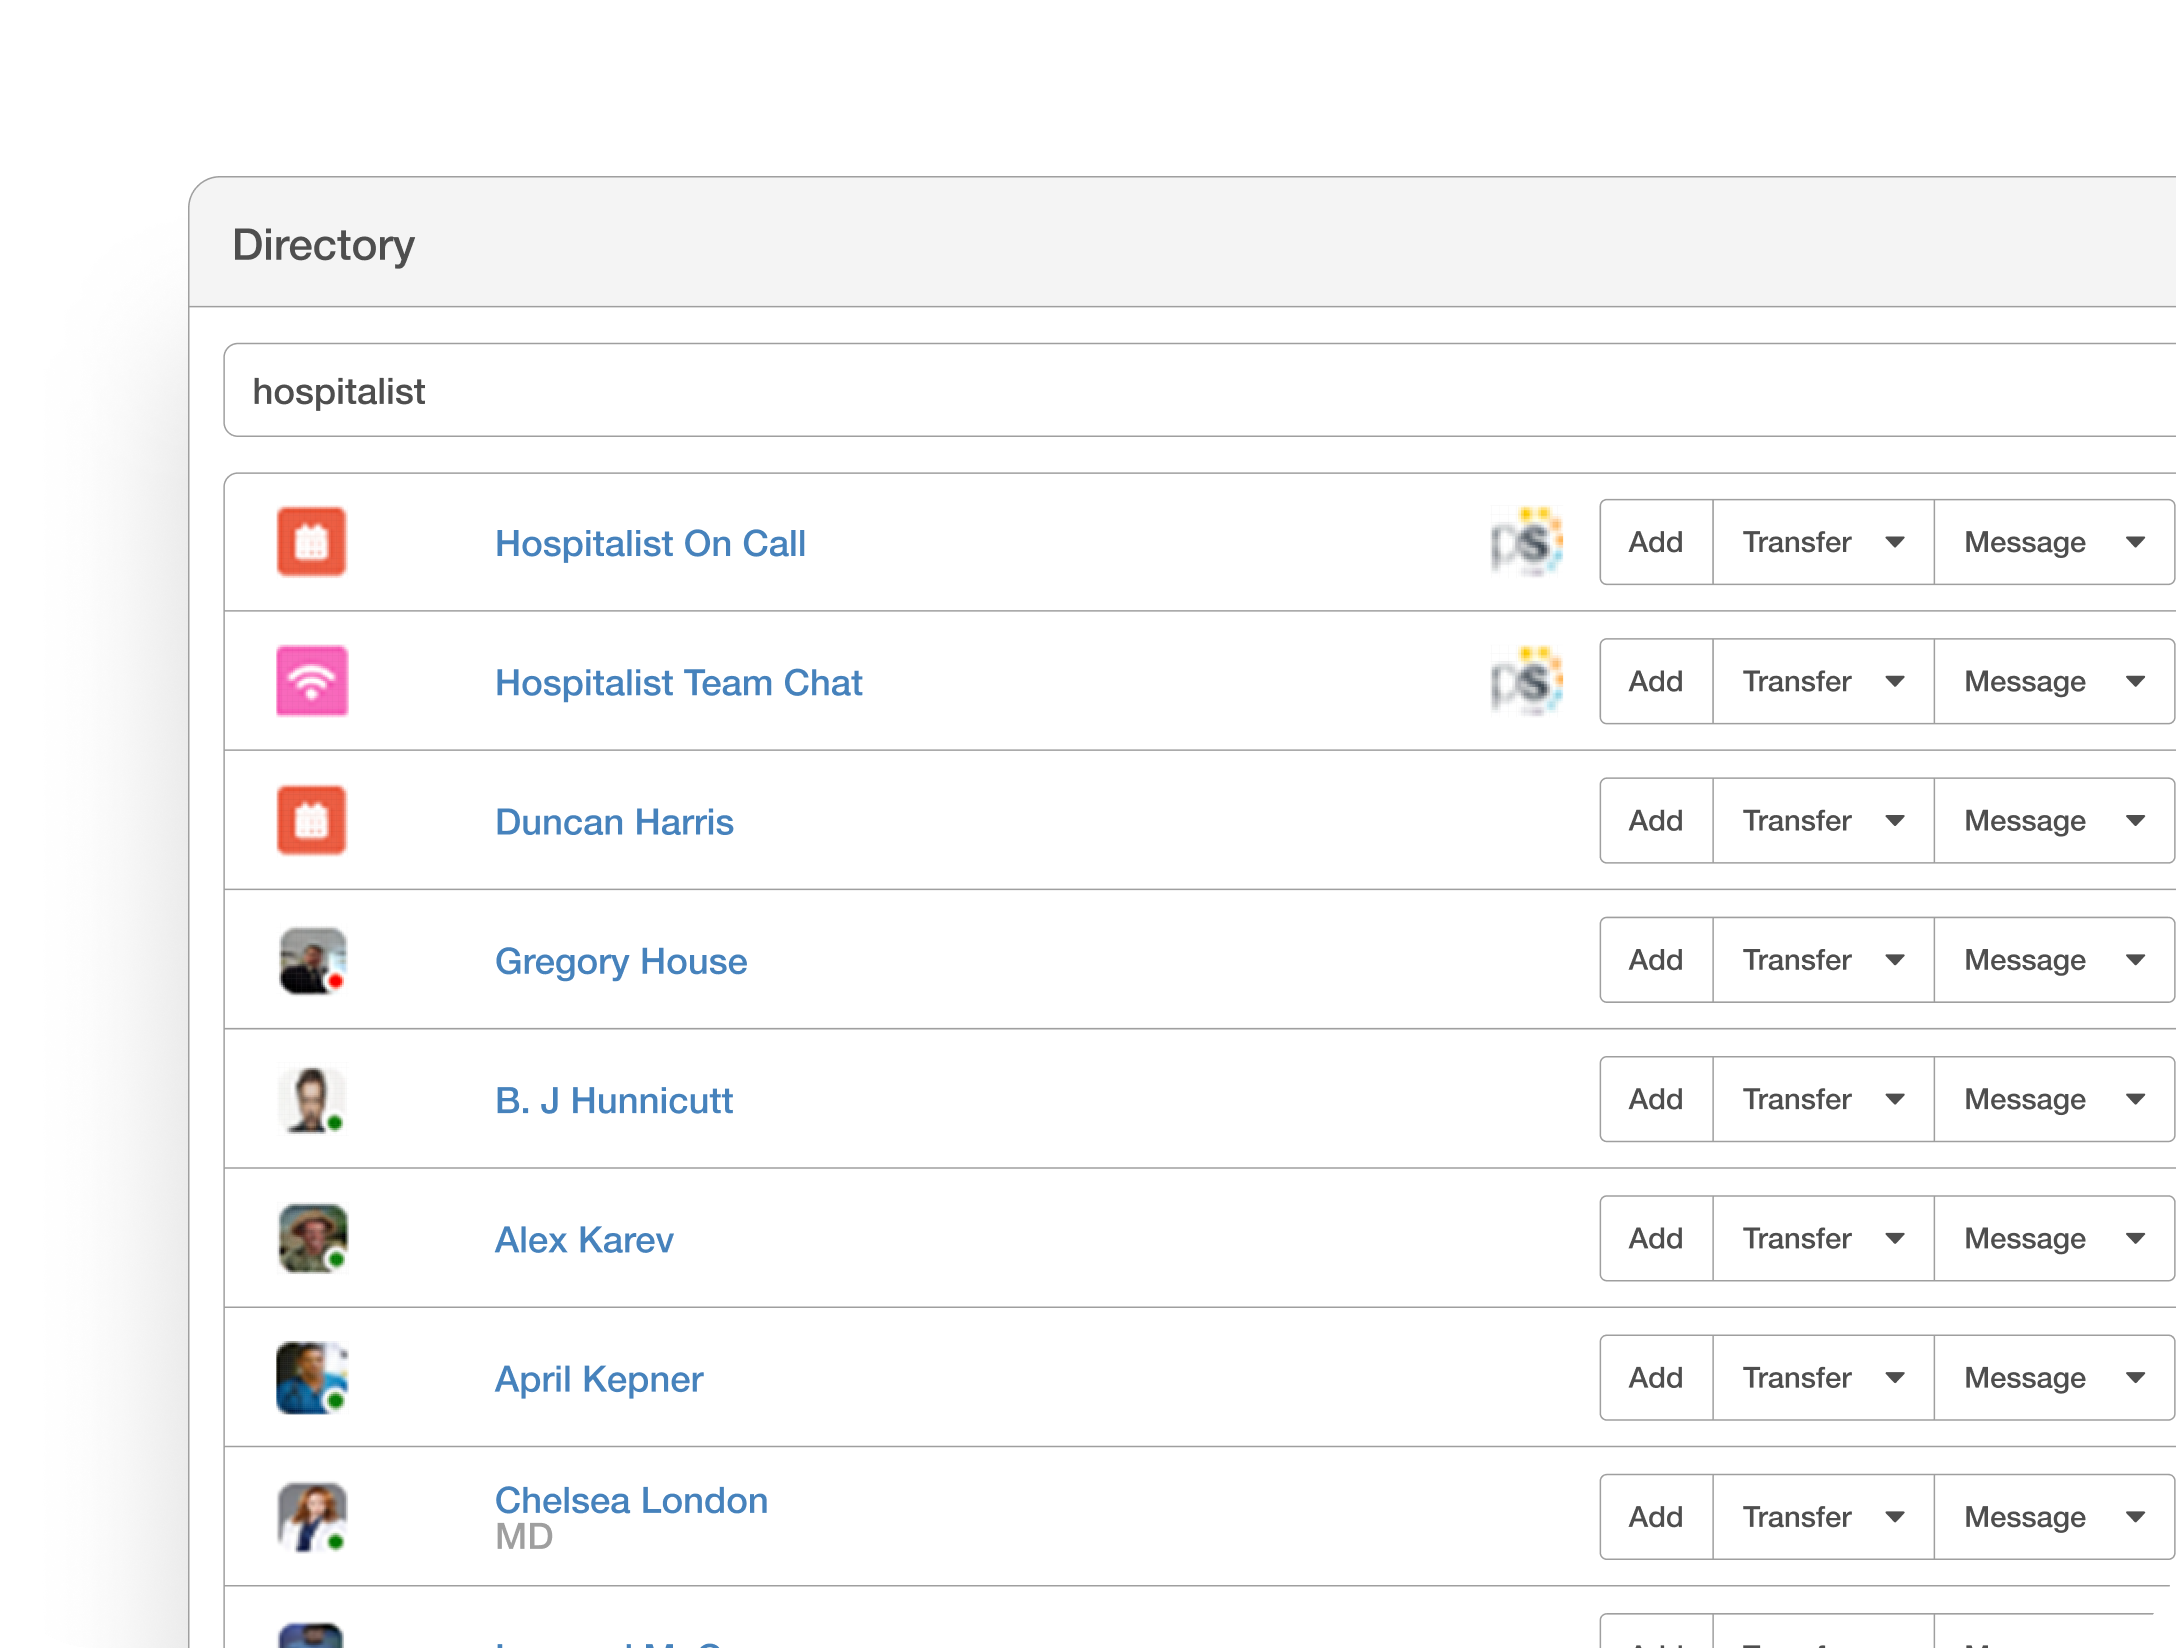Open Hospitalist On Call entry
2176x1648 pixels.
coord(650,543)
